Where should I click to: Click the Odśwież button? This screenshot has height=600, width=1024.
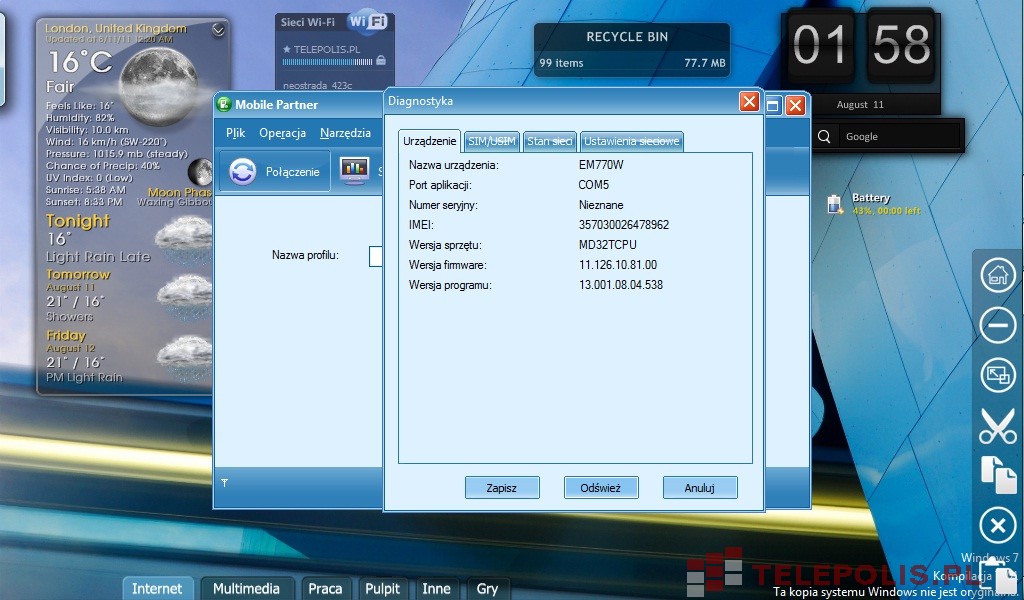pos(601,488)
